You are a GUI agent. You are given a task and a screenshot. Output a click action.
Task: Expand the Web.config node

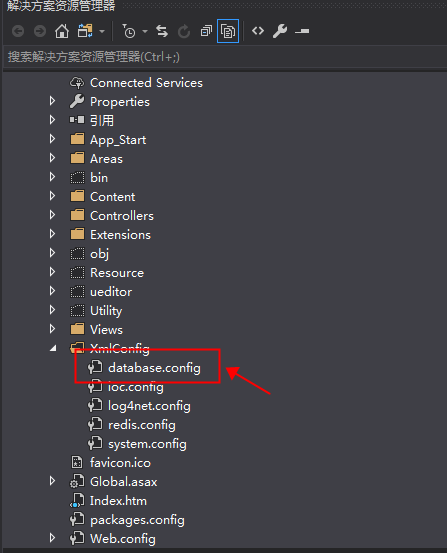(52, 538)
